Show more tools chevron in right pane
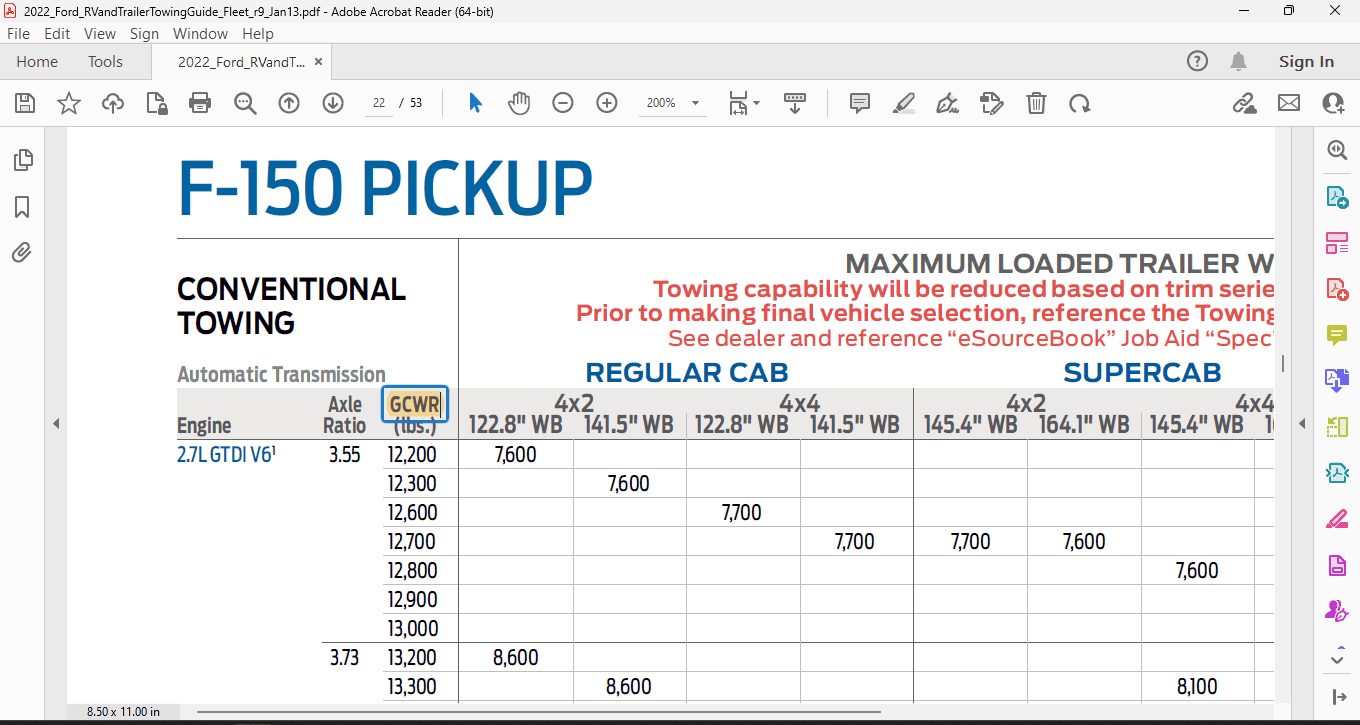The image size is (1360, 725). (1337, 658)
